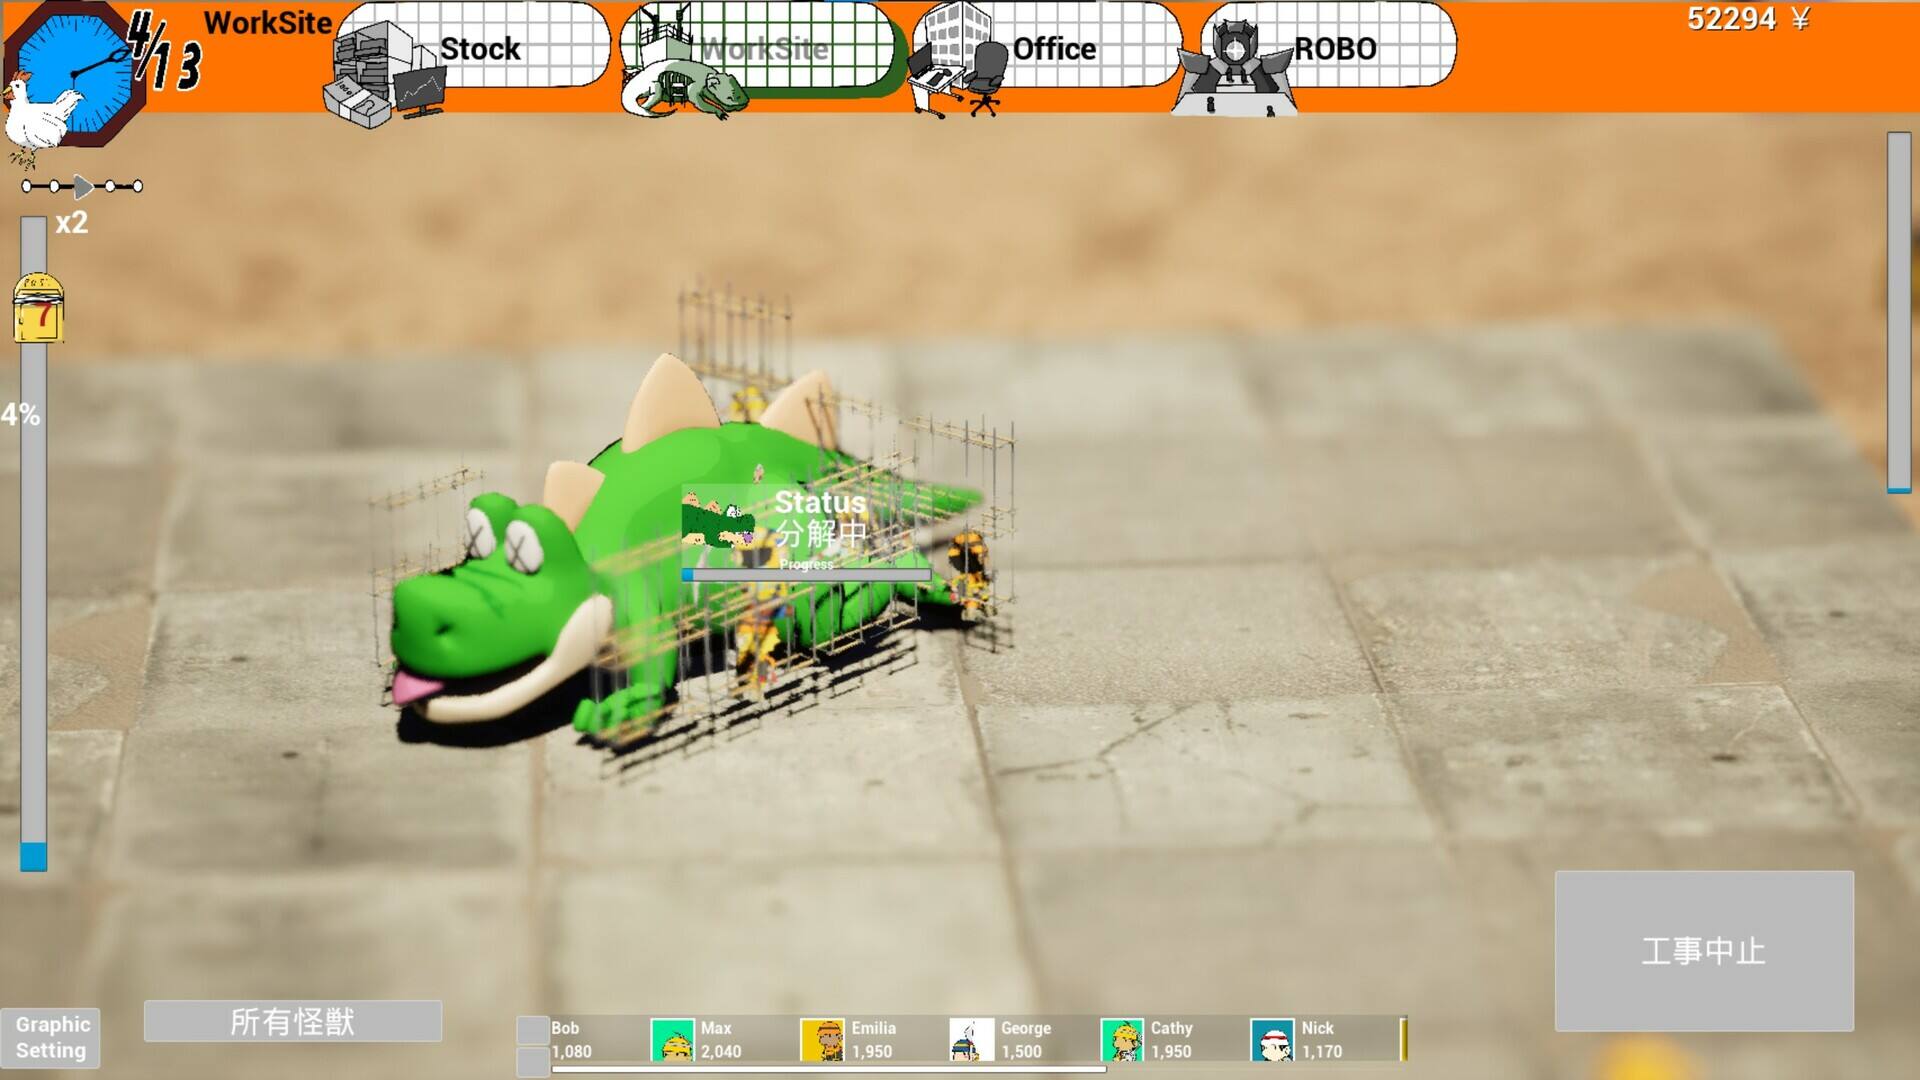
Task: Open the yellow mailbox with 7
Action: (38, 309)
